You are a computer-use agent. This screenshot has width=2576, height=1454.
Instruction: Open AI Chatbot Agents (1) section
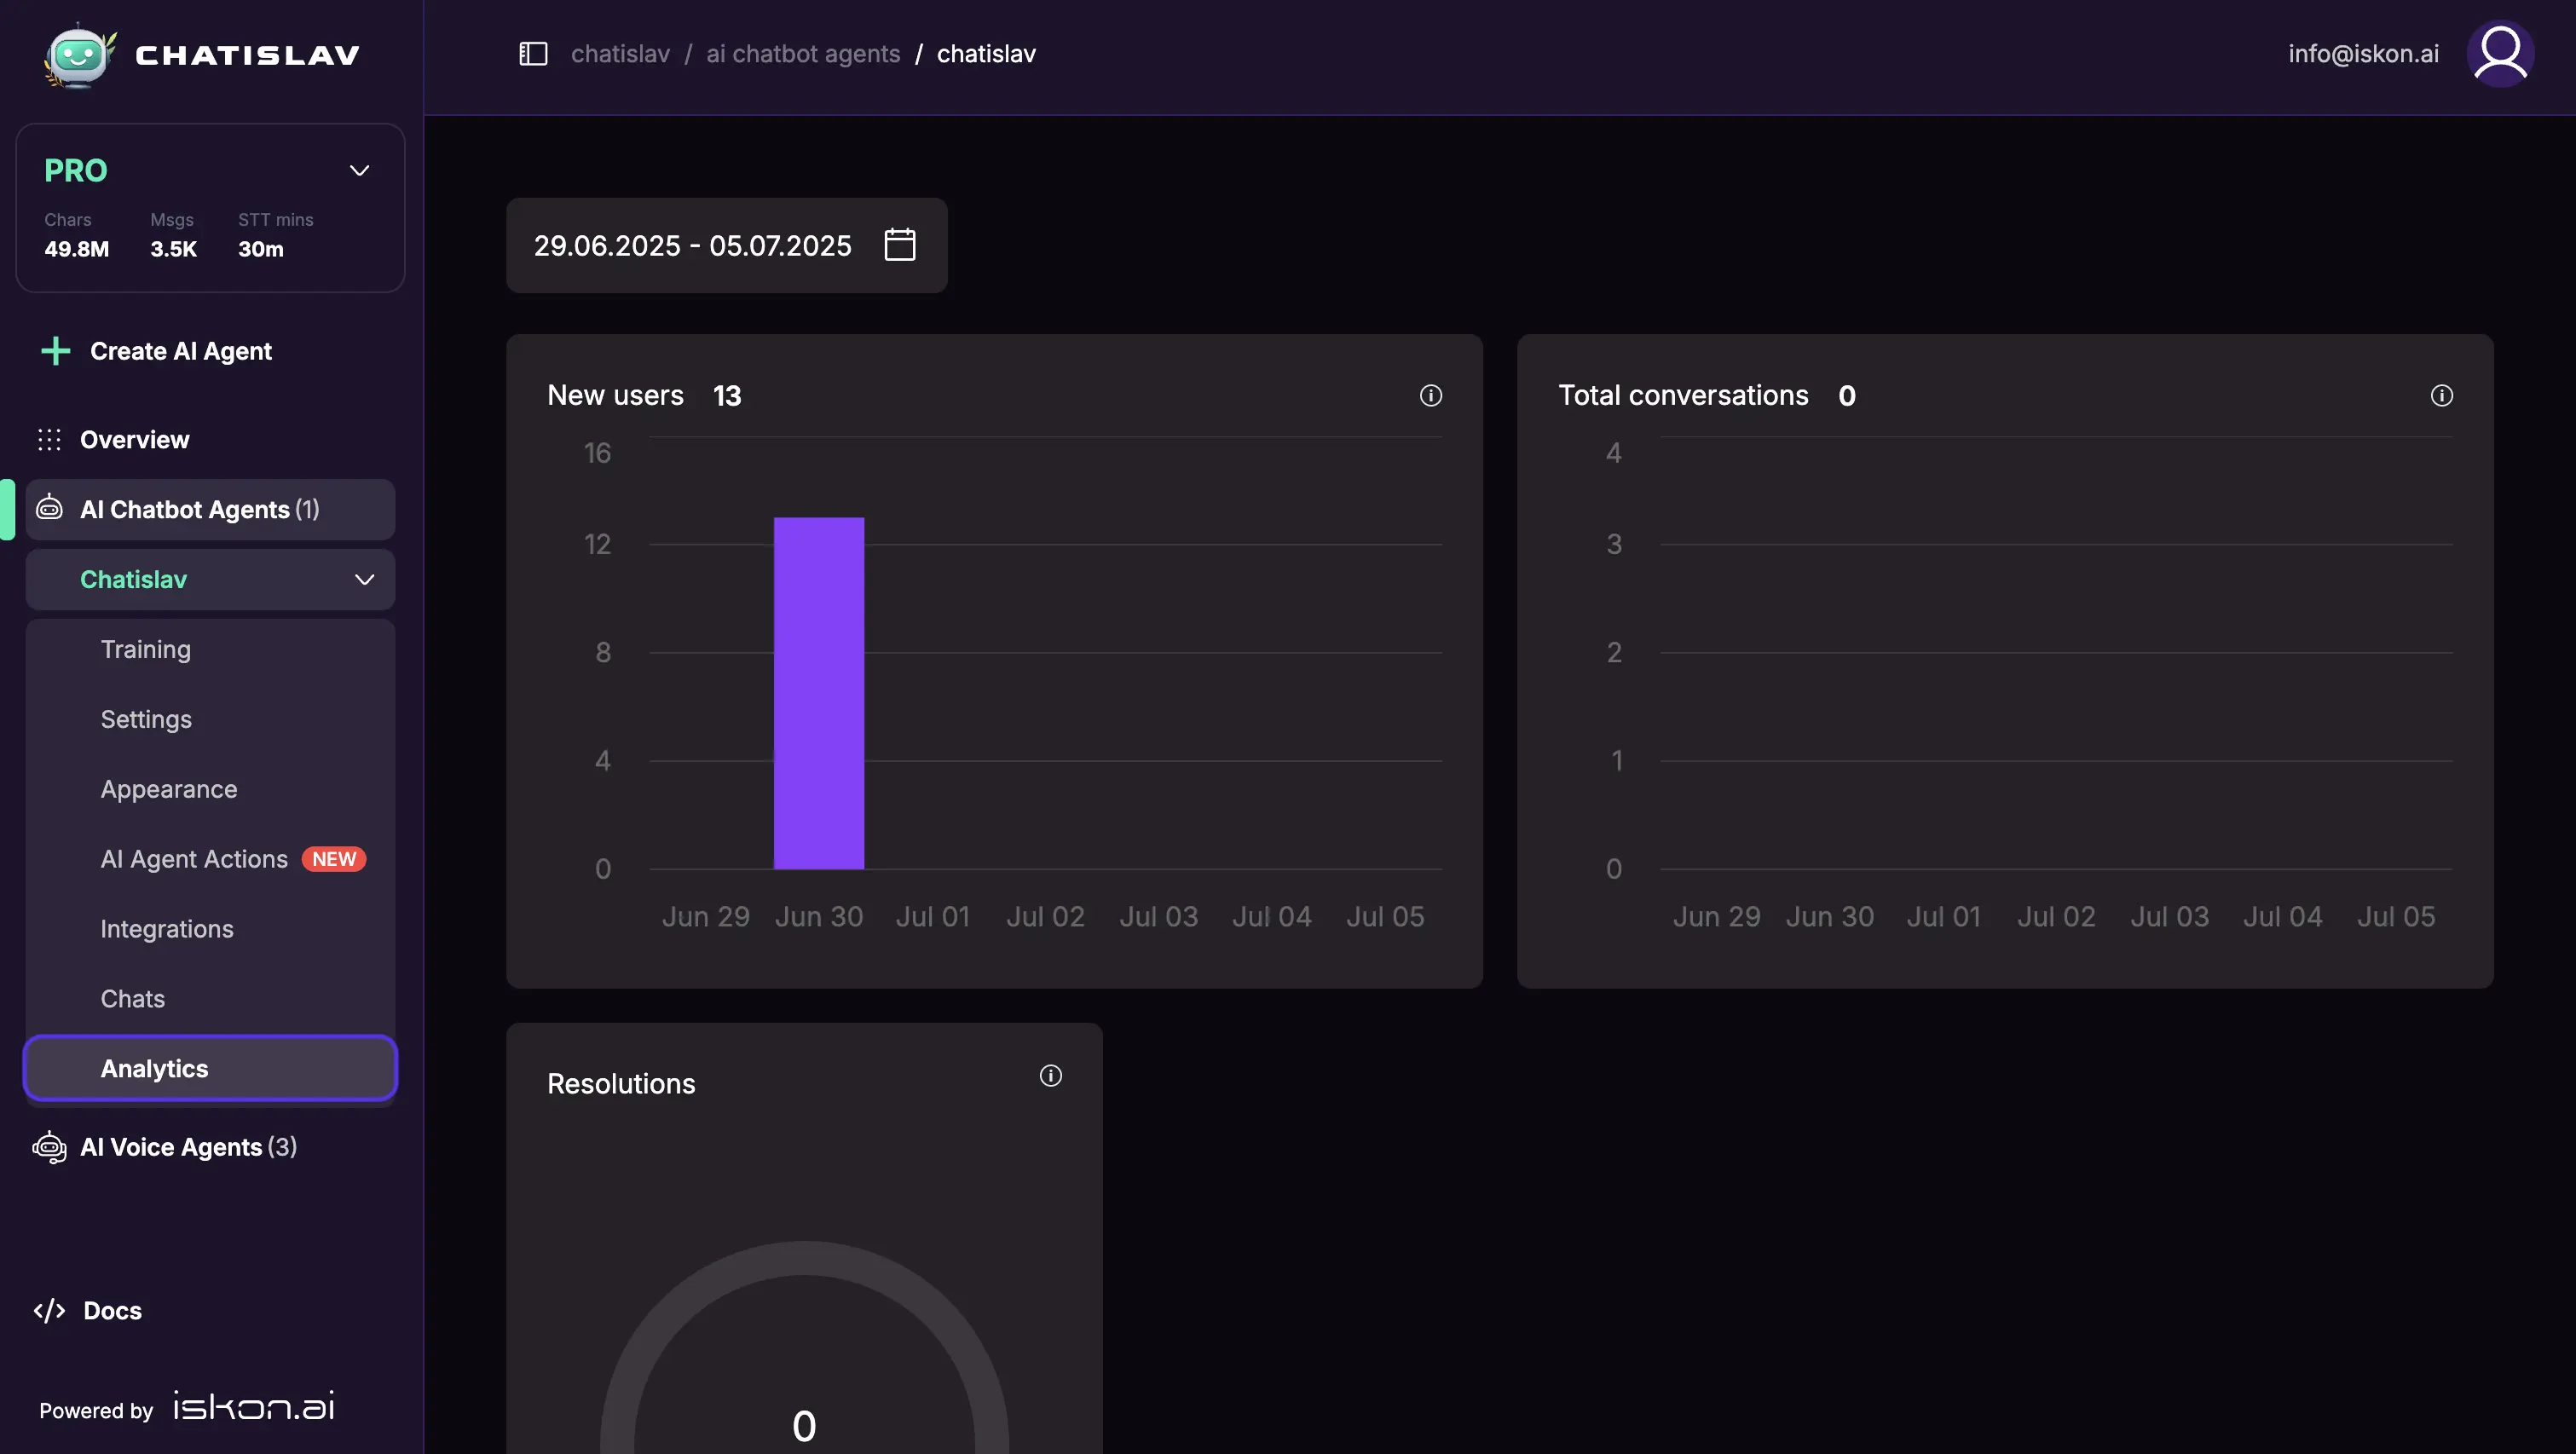click(210, 510)
